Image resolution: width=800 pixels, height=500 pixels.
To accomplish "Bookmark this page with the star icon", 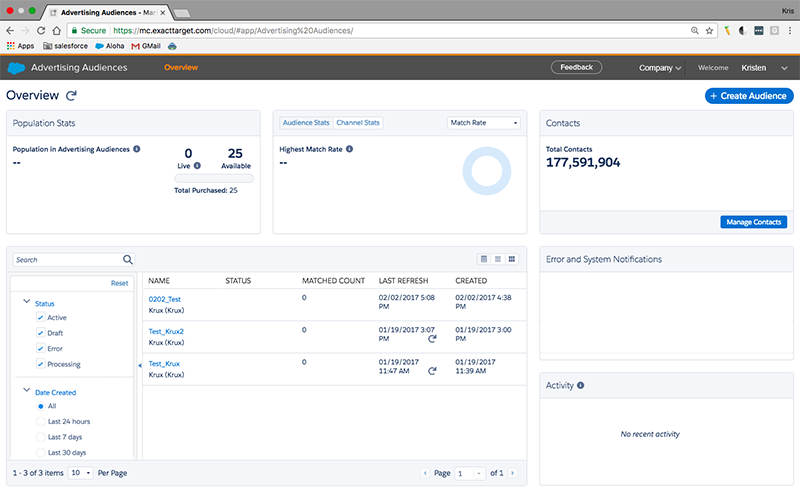I will [709, 31].
